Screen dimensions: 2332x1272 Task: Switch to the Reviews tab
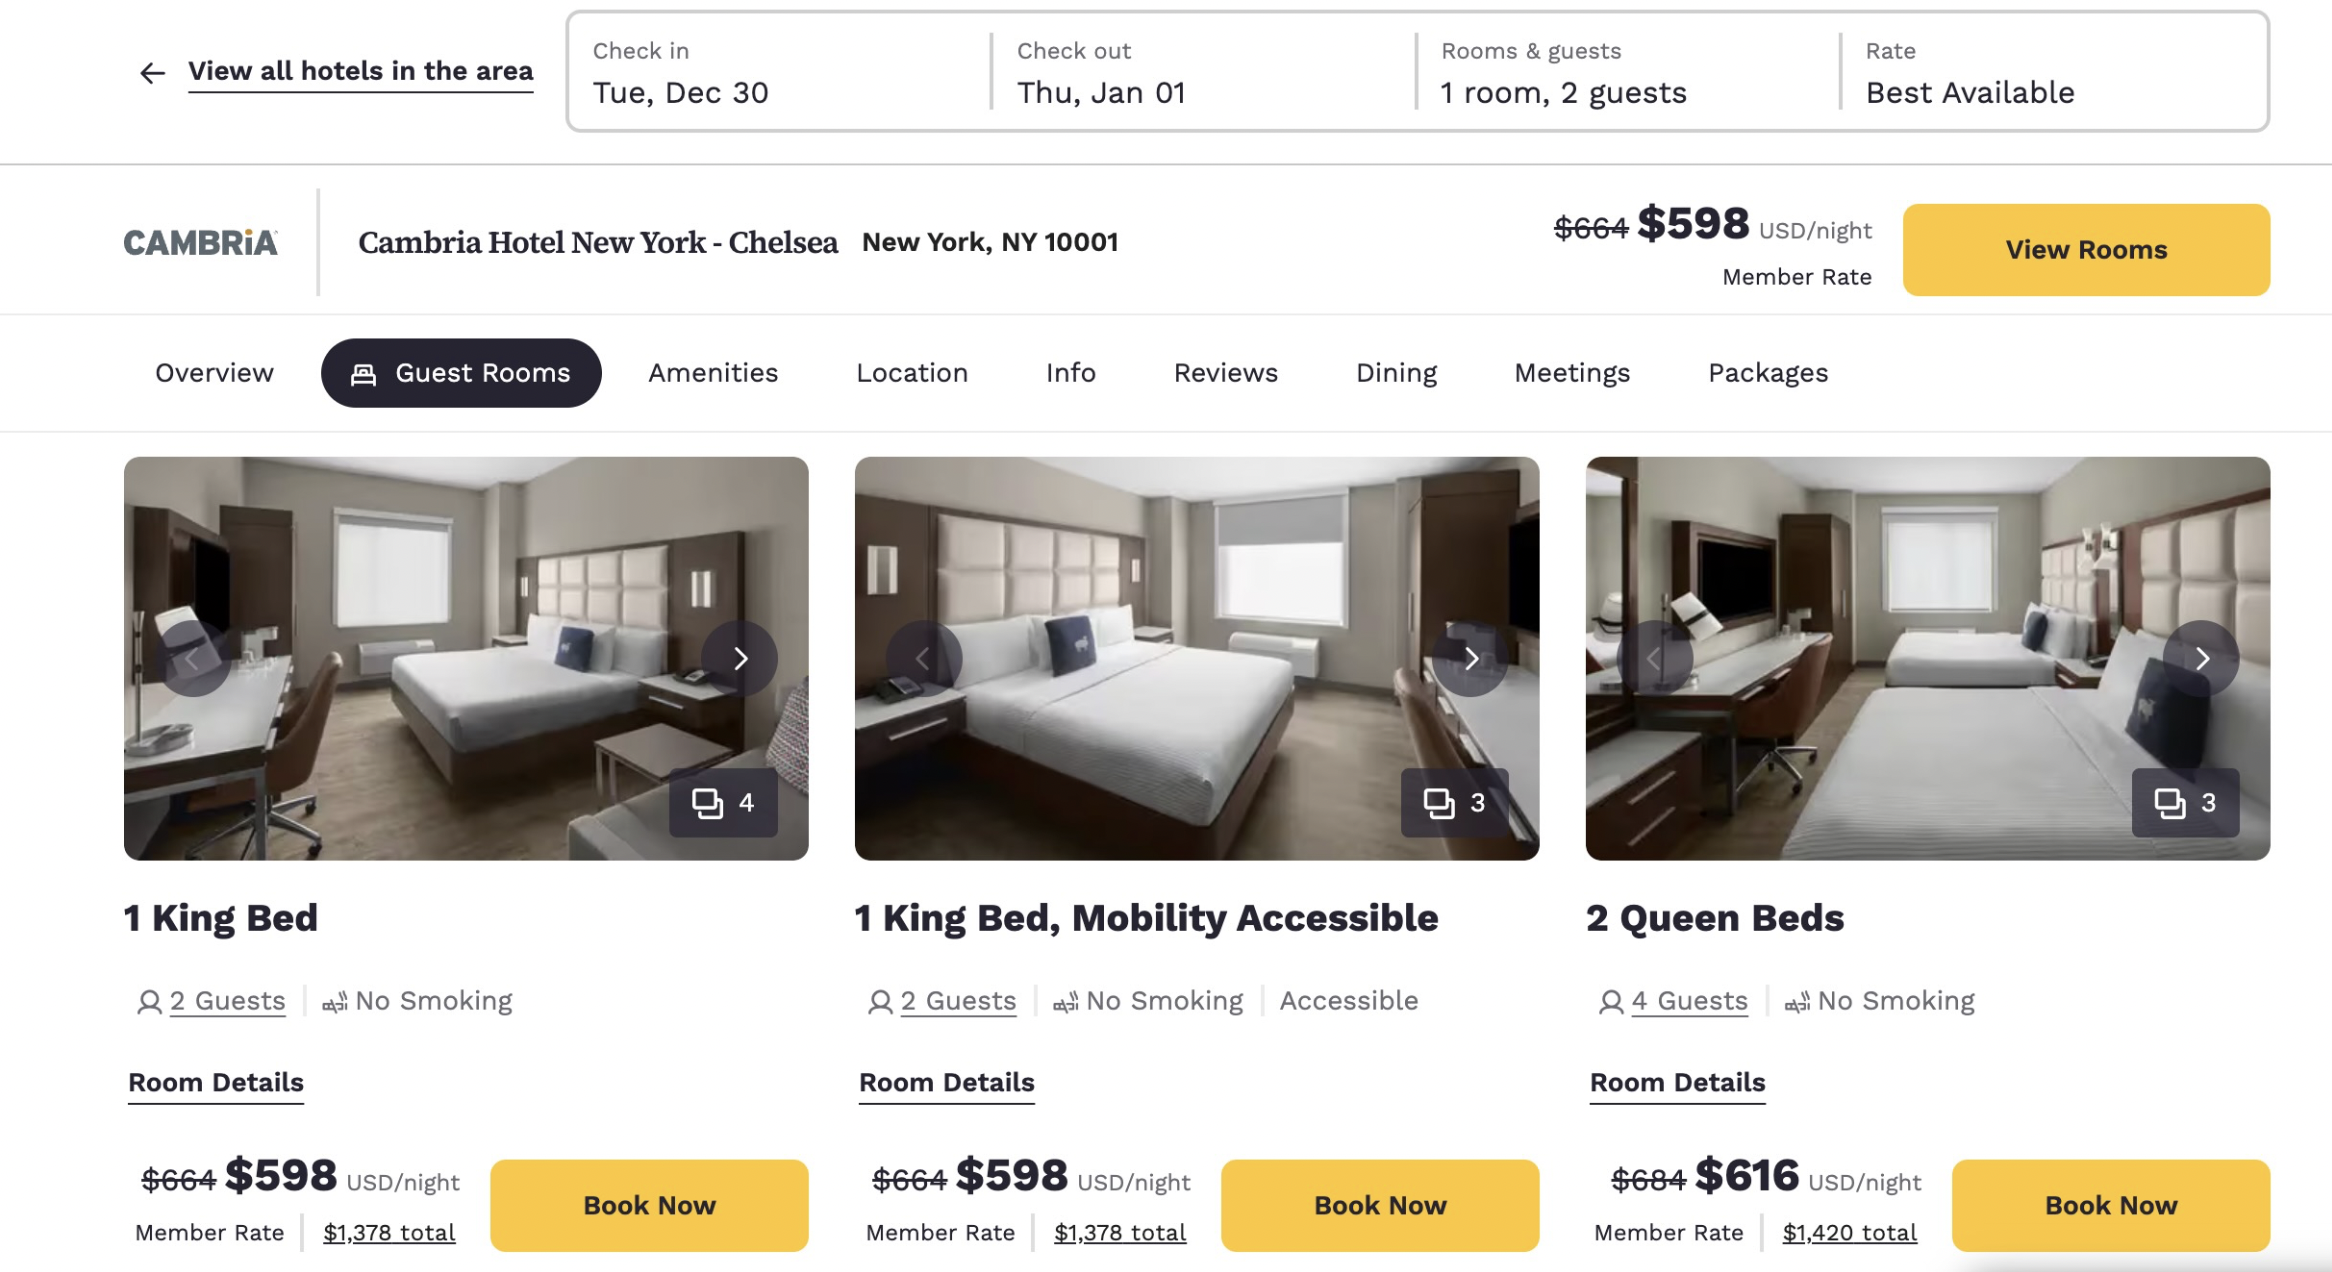click(x=1226, y=373)
